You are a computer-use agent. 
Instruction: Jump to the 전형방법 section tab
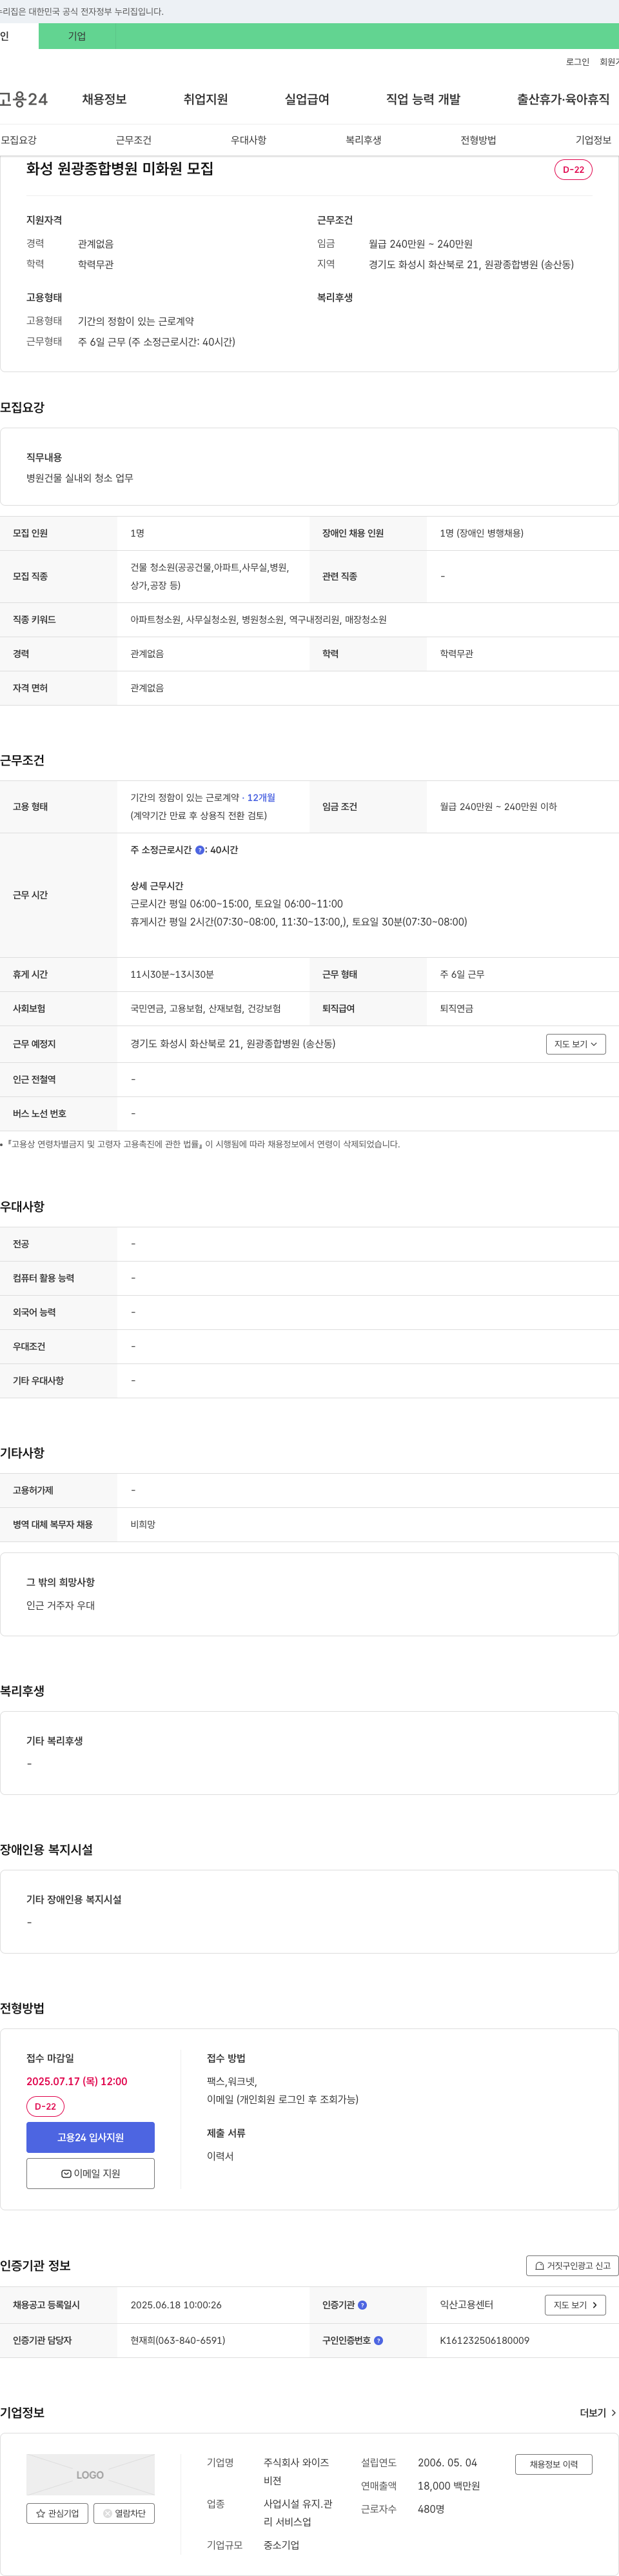click(479, 140)
